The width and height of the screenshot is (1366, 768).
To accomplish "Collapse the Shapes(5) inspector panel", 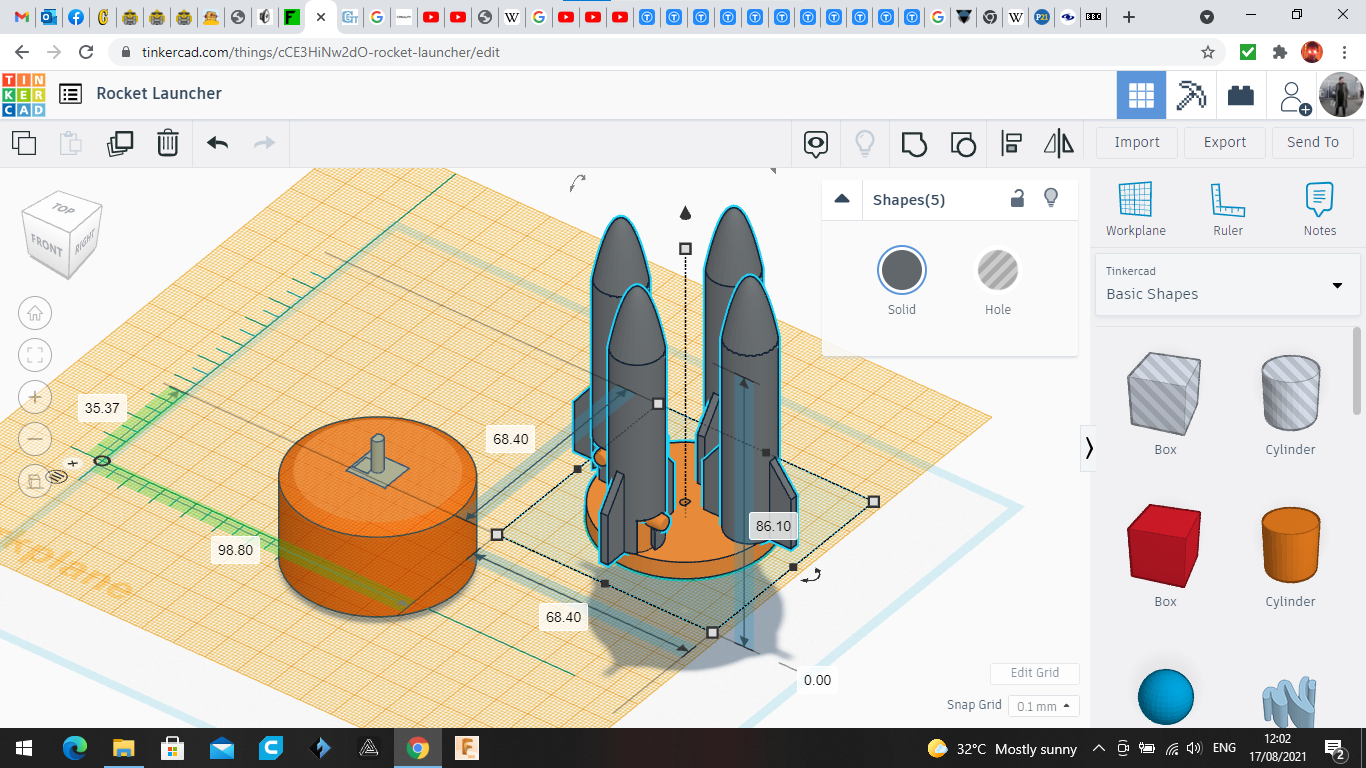I will click(842, 199).
